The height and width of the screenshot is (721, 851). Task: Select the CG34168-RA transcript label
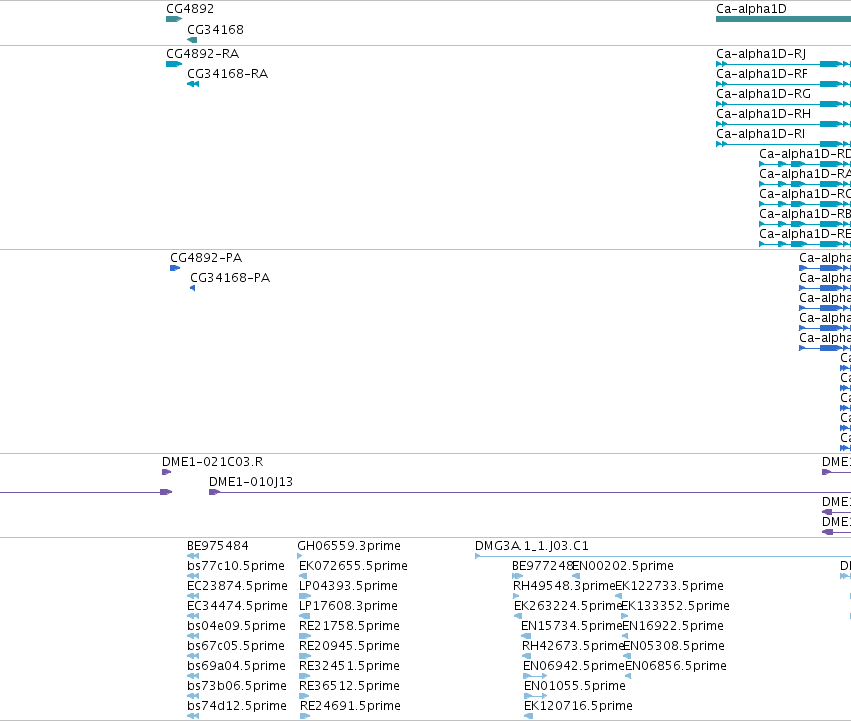[x=227, y=74]
